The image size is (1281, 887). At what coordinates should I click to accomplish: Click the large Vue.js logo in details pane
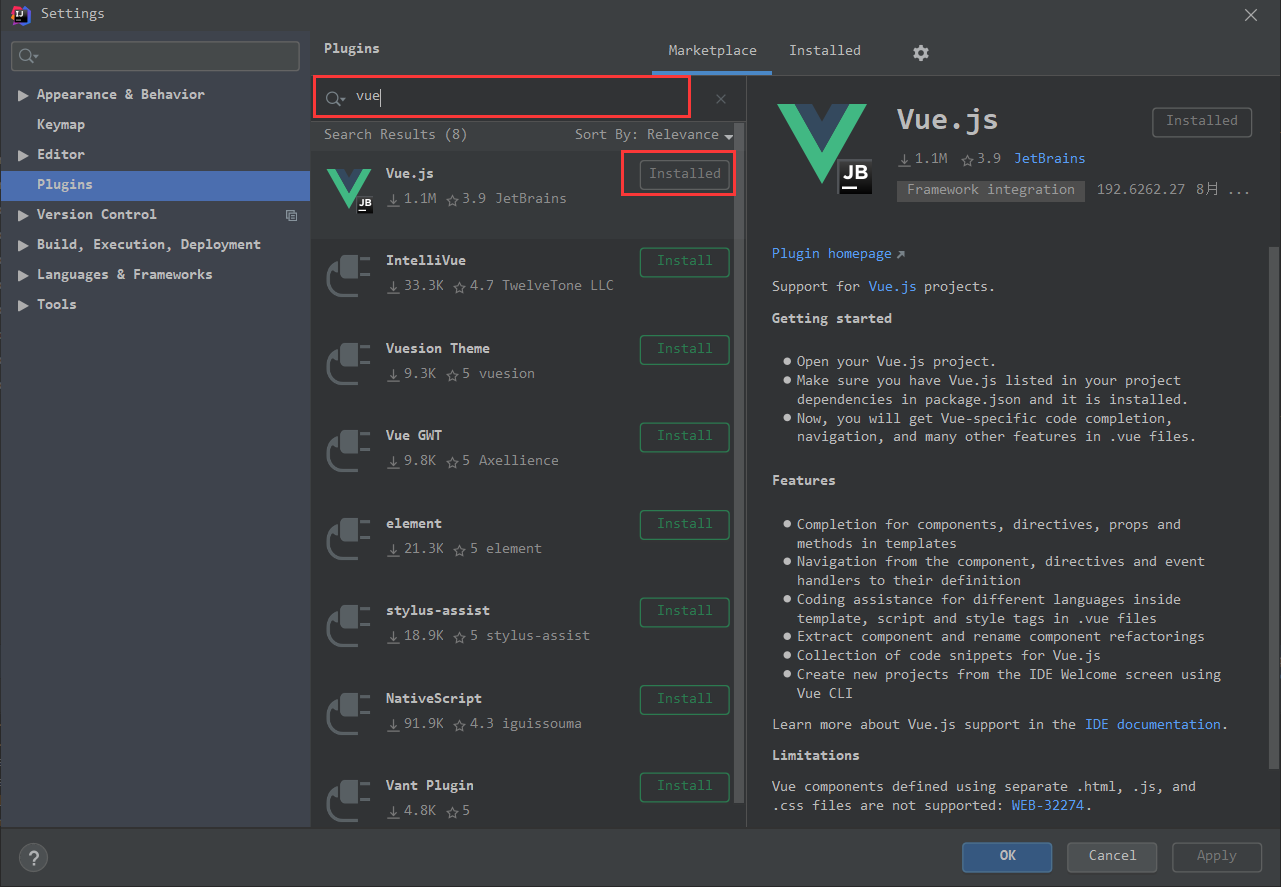pos(825,148)
